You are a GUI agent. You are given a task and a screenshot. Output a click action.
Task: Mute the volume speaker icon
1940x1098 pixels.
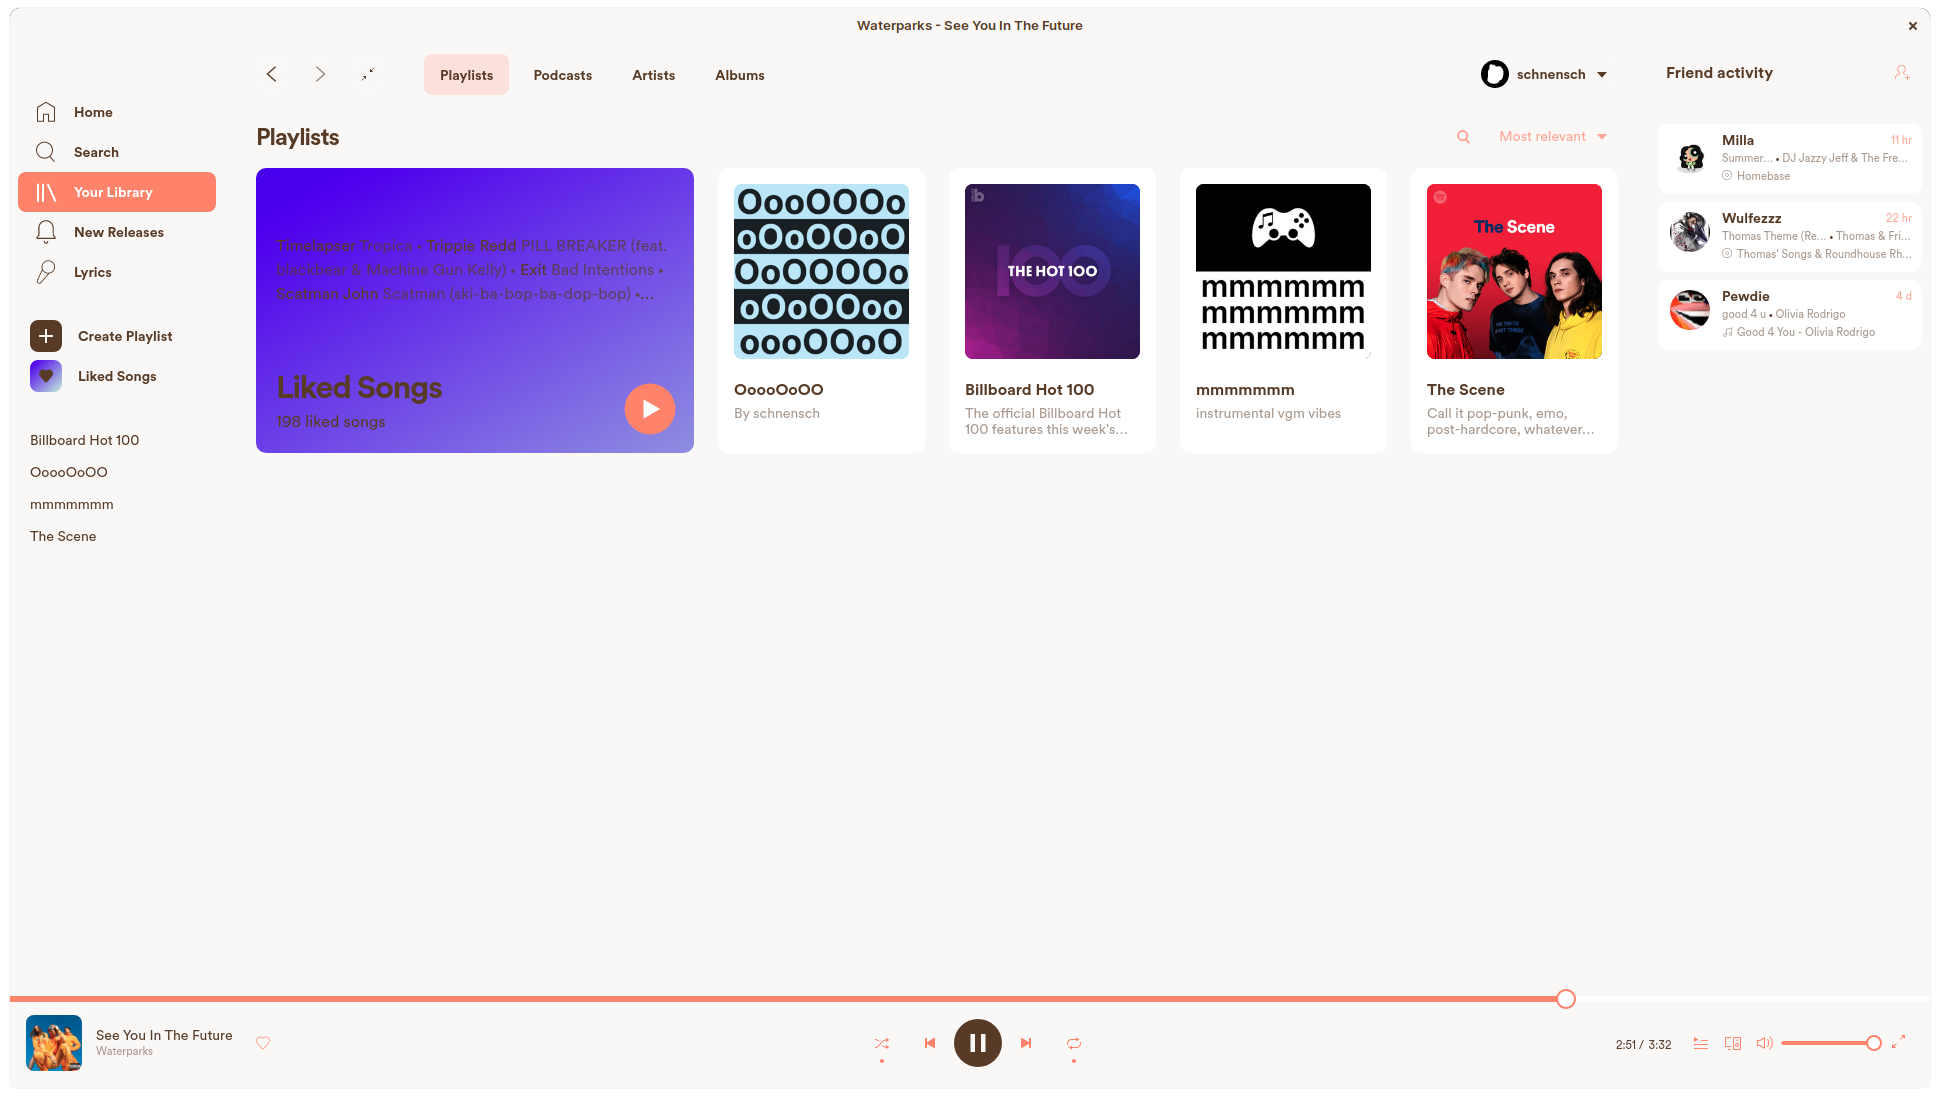point(1764,1043)
